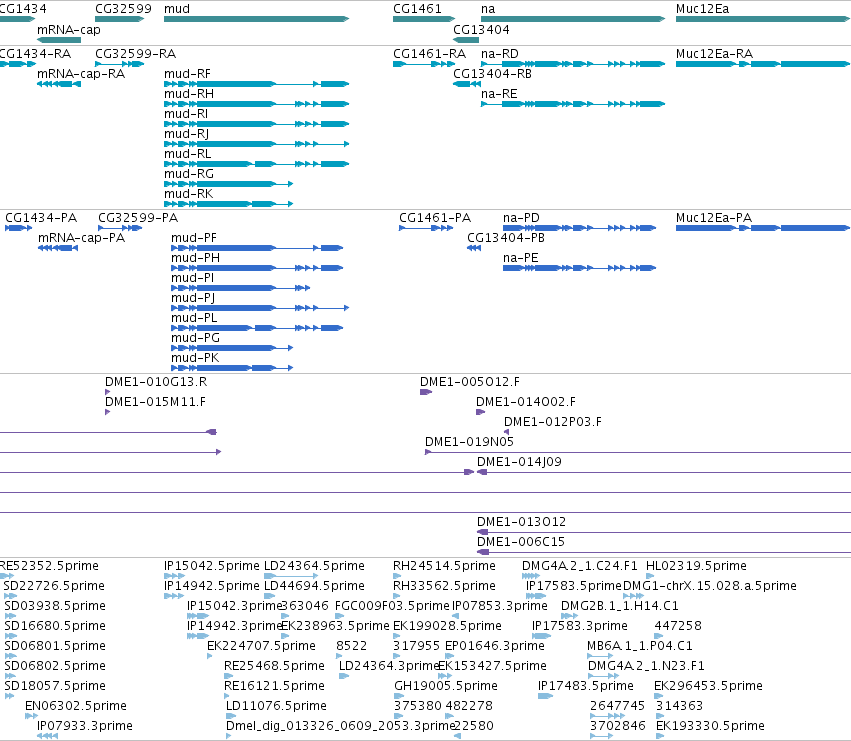The image size is (851, 741).
Task: Click protein feature na-PD
Action: (580, 228)
